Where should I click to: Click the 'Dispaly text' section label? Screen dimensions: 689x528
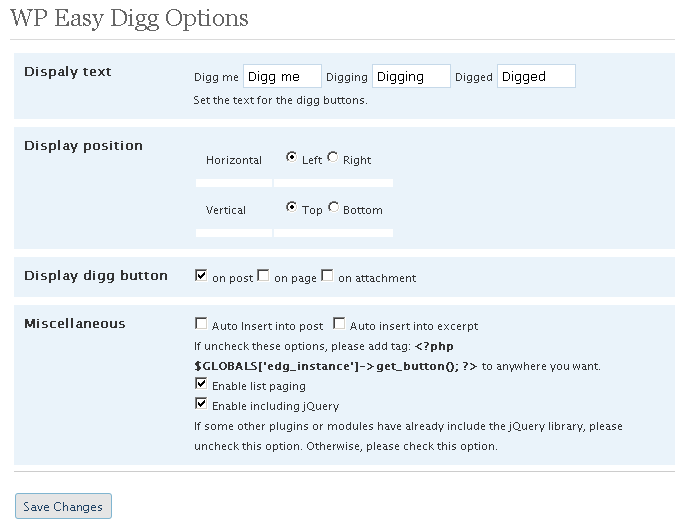68,72
